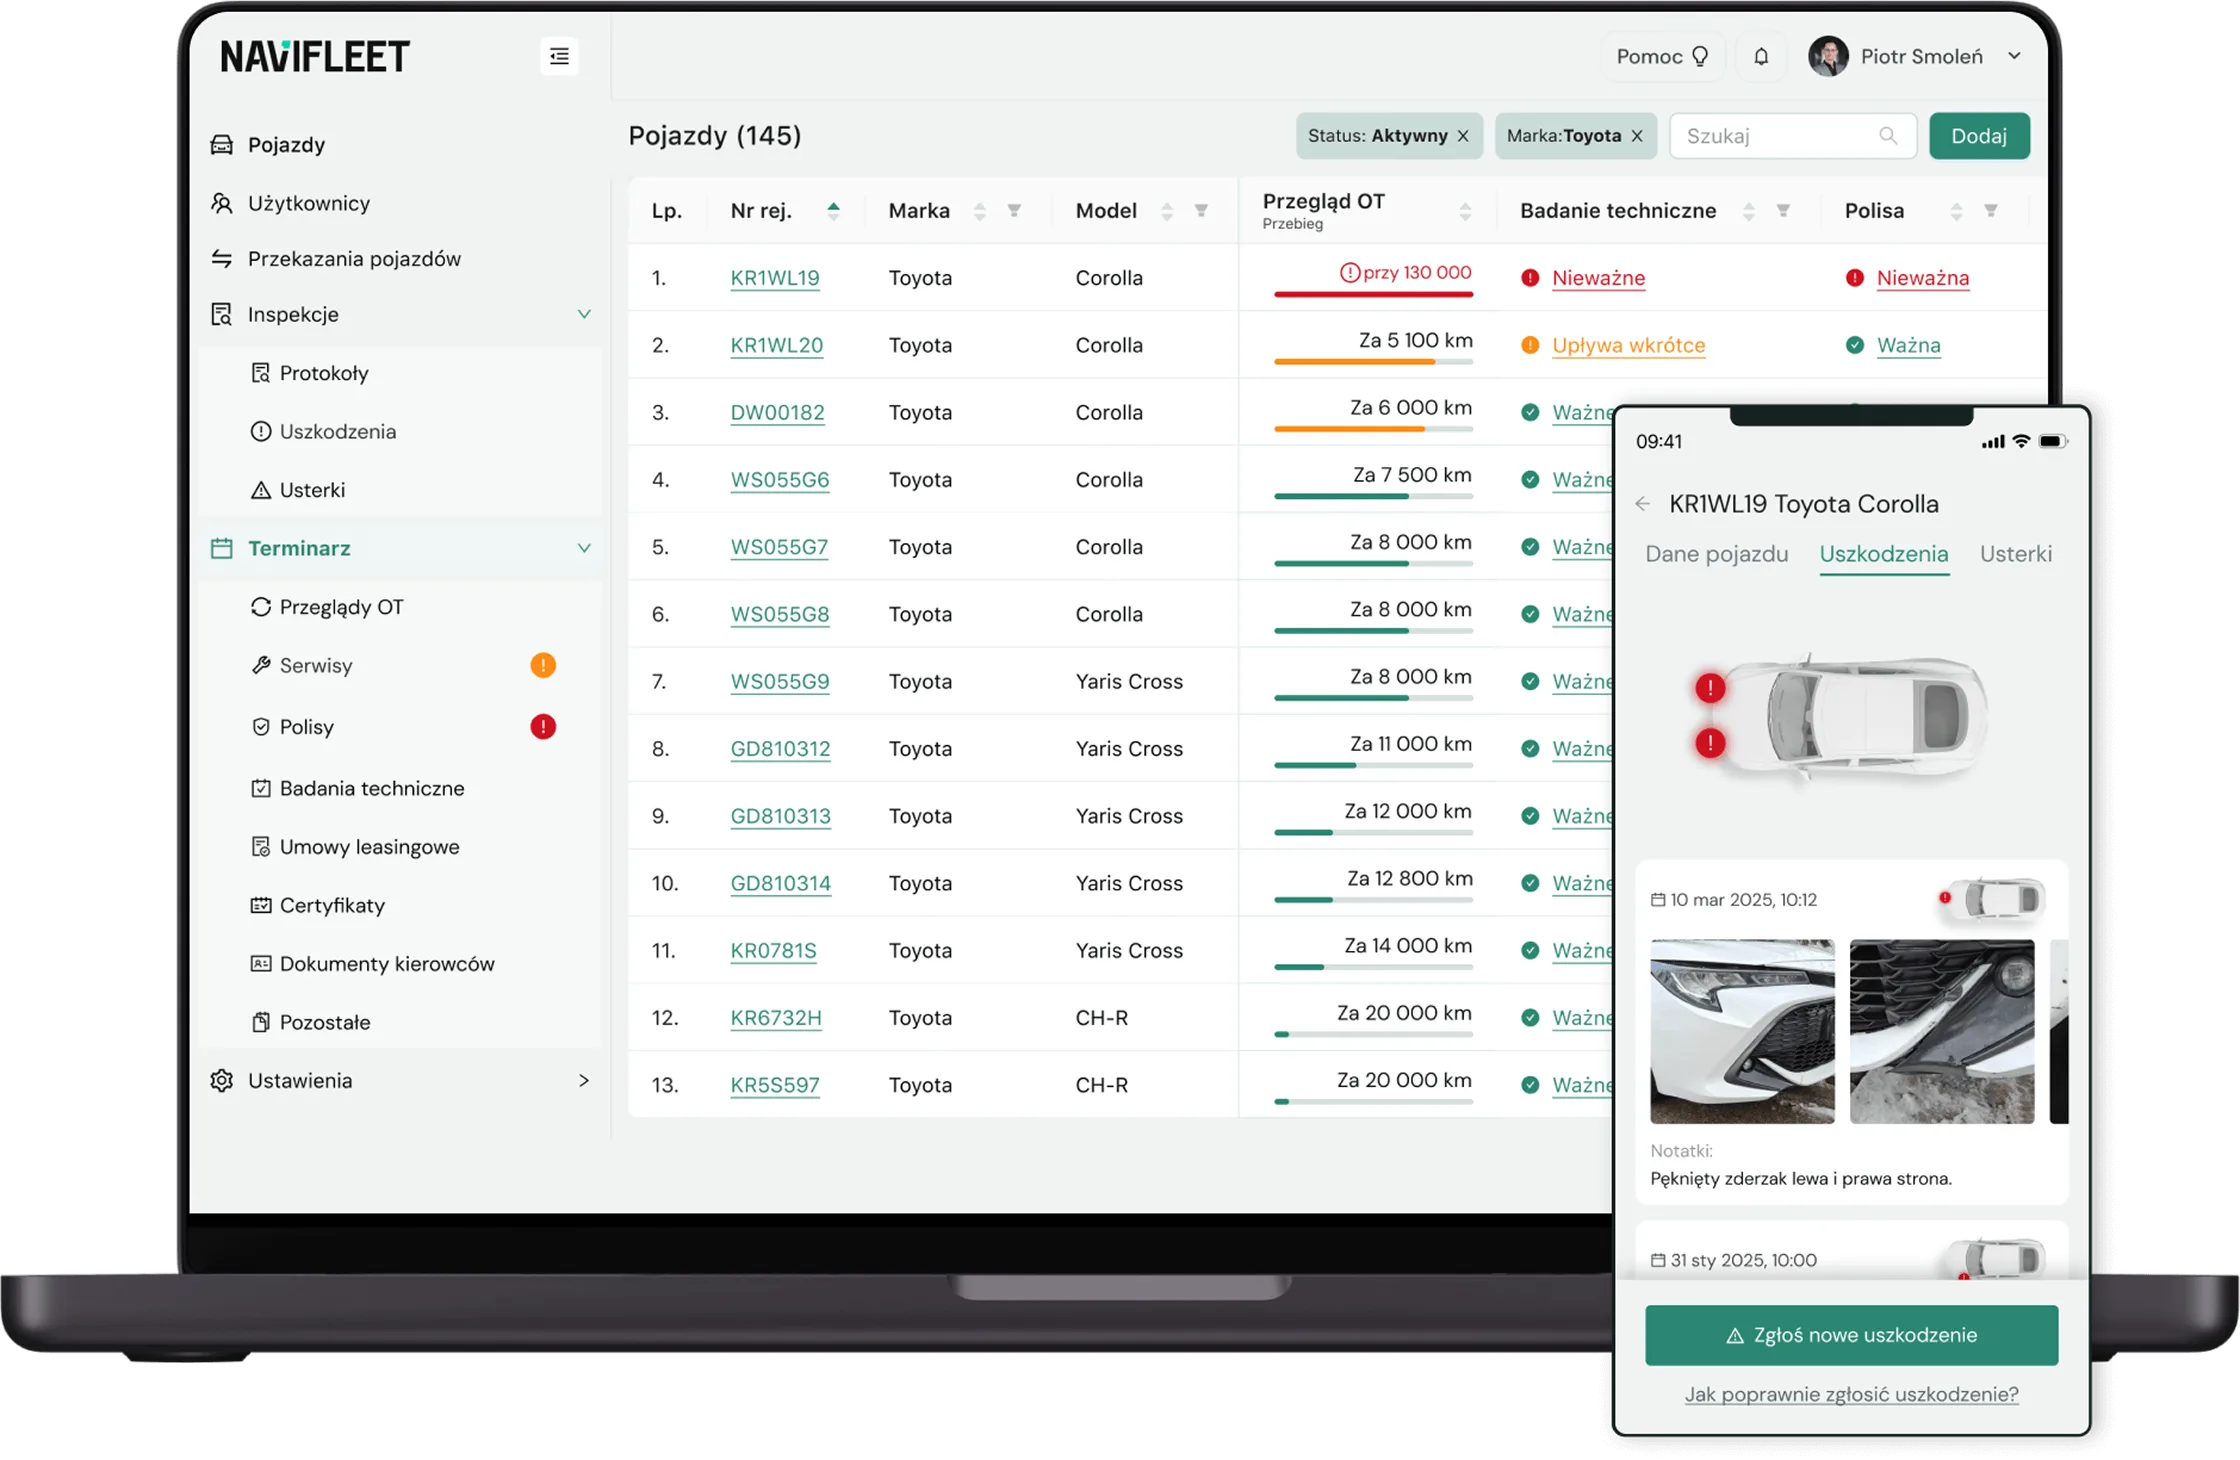
Task: Click the orange alert badge next to Serwisy
Action: [x=543, y=665]
